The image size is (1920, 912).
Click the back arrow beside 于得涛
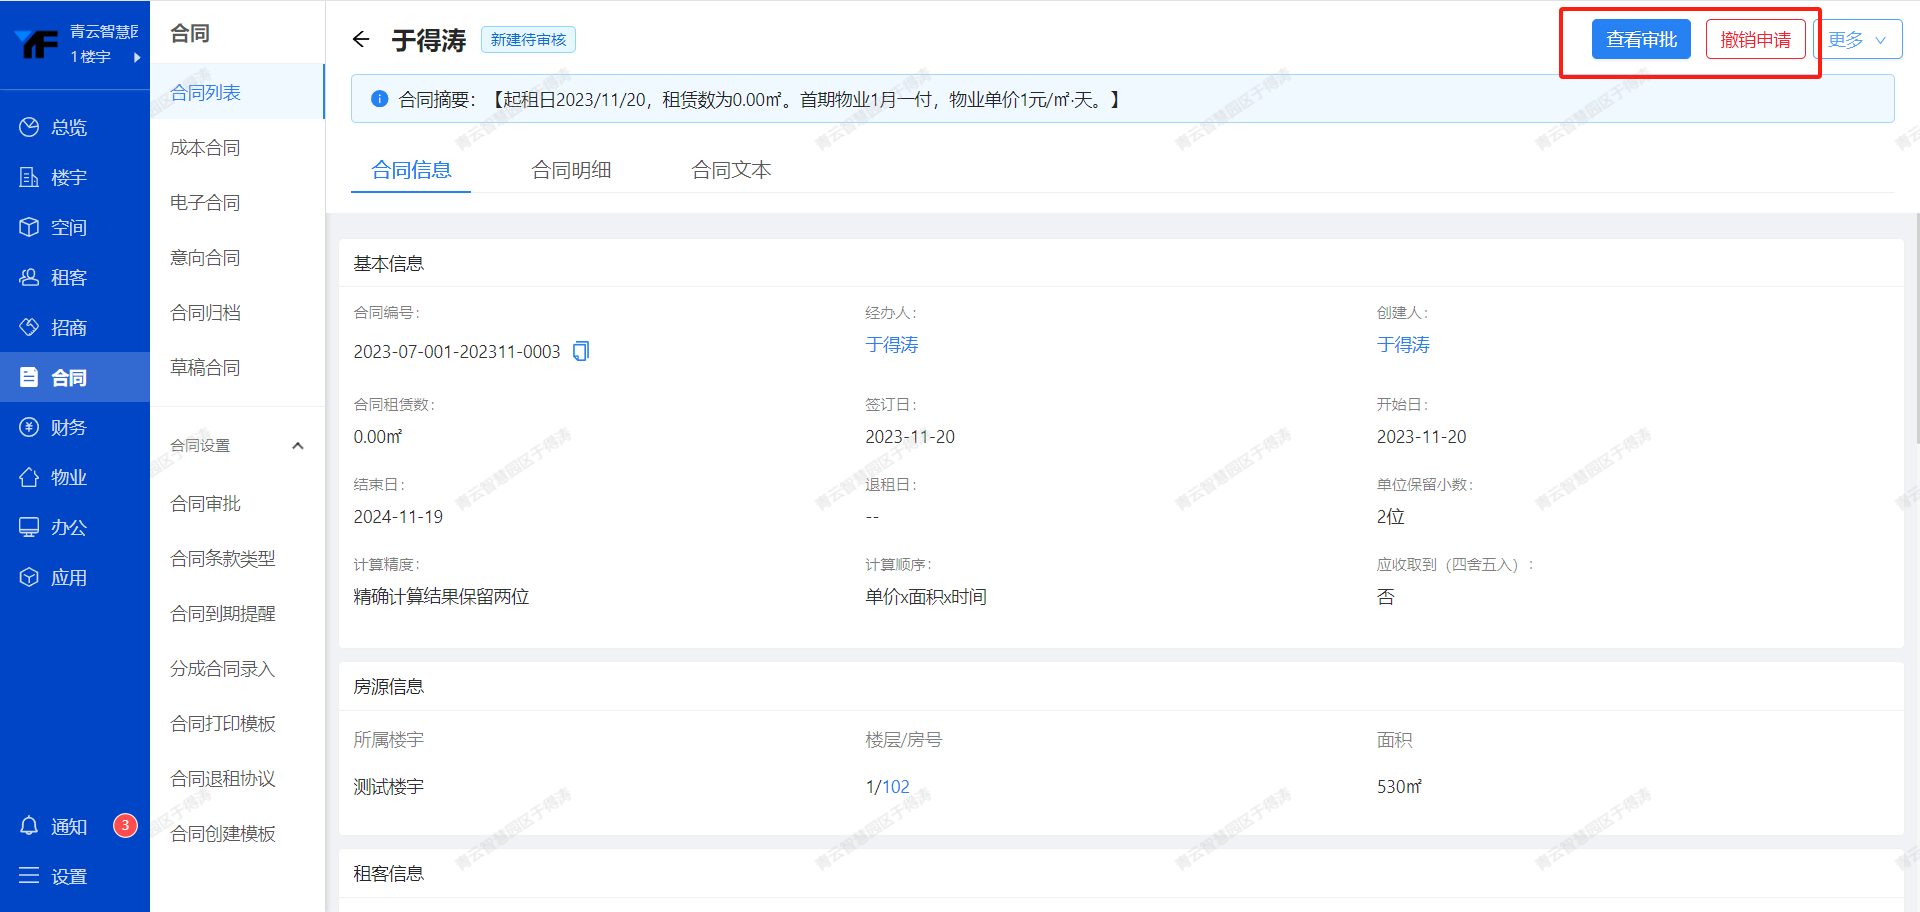tap(361, 40)
